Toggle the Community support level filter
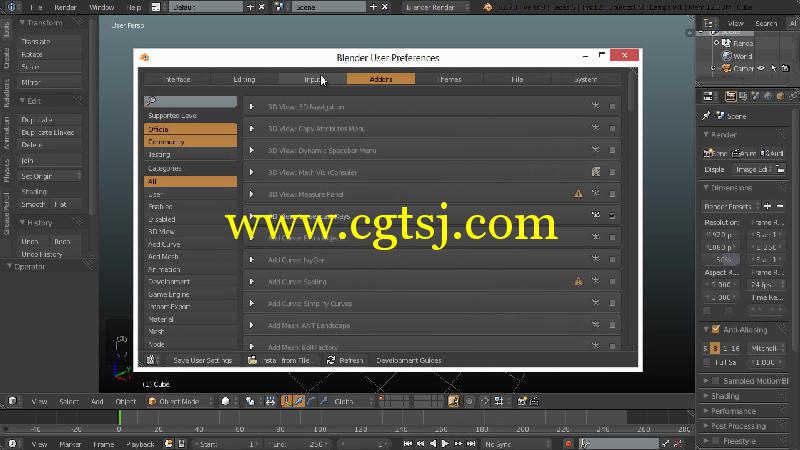 tap(190, 141)
